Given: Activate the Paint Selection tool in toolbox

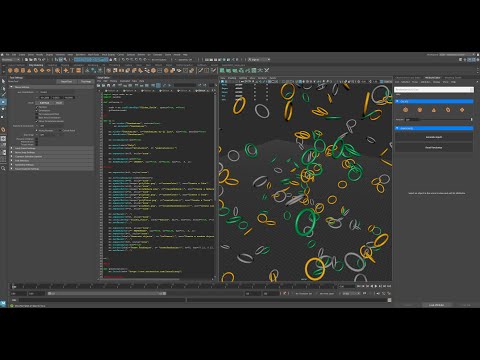Looking at the screenshot, I should pos(3,95).
